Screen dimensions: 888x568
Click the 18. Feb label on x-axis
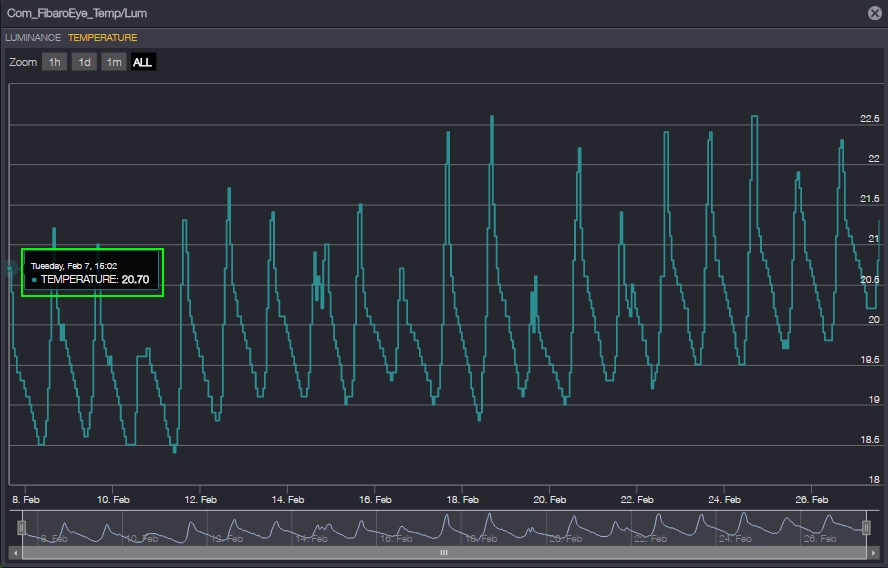pos(462,499)
